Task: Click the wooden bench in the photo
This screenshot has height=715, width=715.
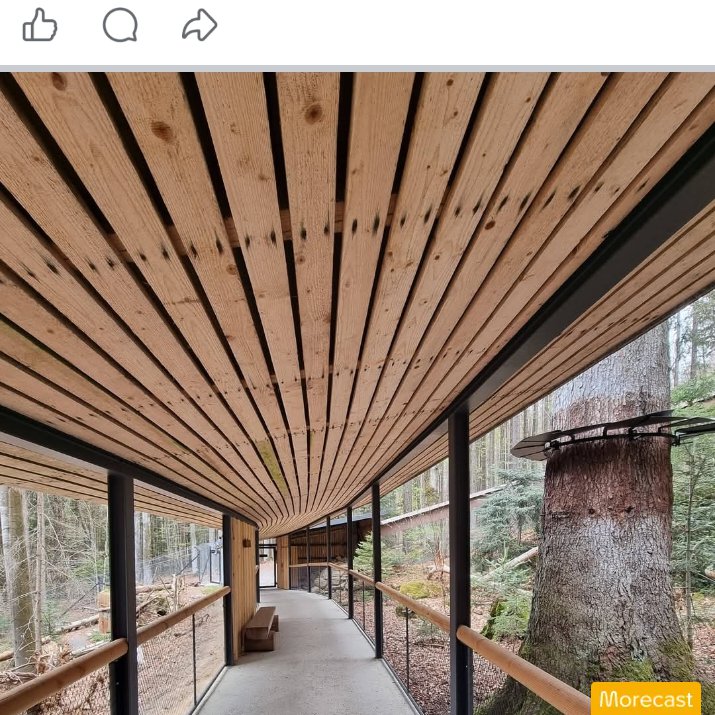Action: [261, 628]
